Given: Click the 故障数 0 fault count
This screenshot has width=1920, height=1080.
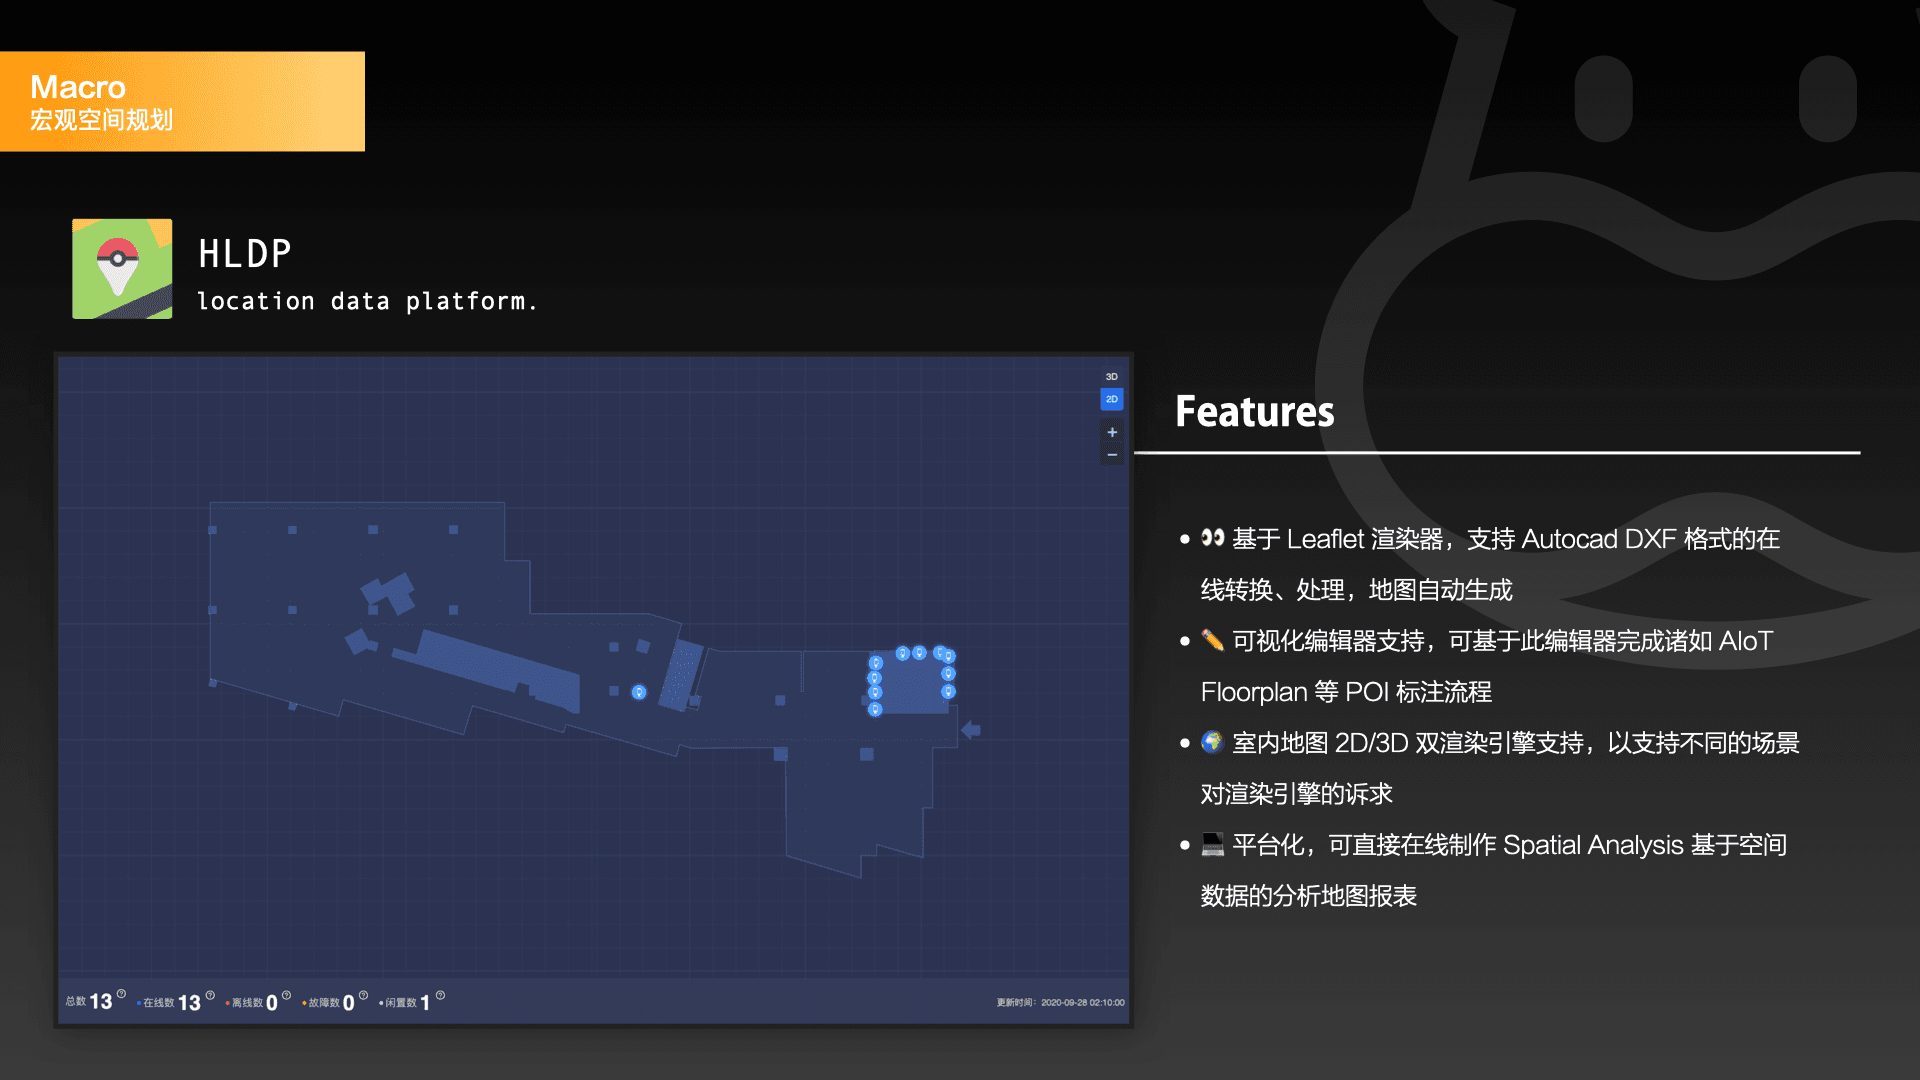Looking at the screenshot, I should point(329,1003).
